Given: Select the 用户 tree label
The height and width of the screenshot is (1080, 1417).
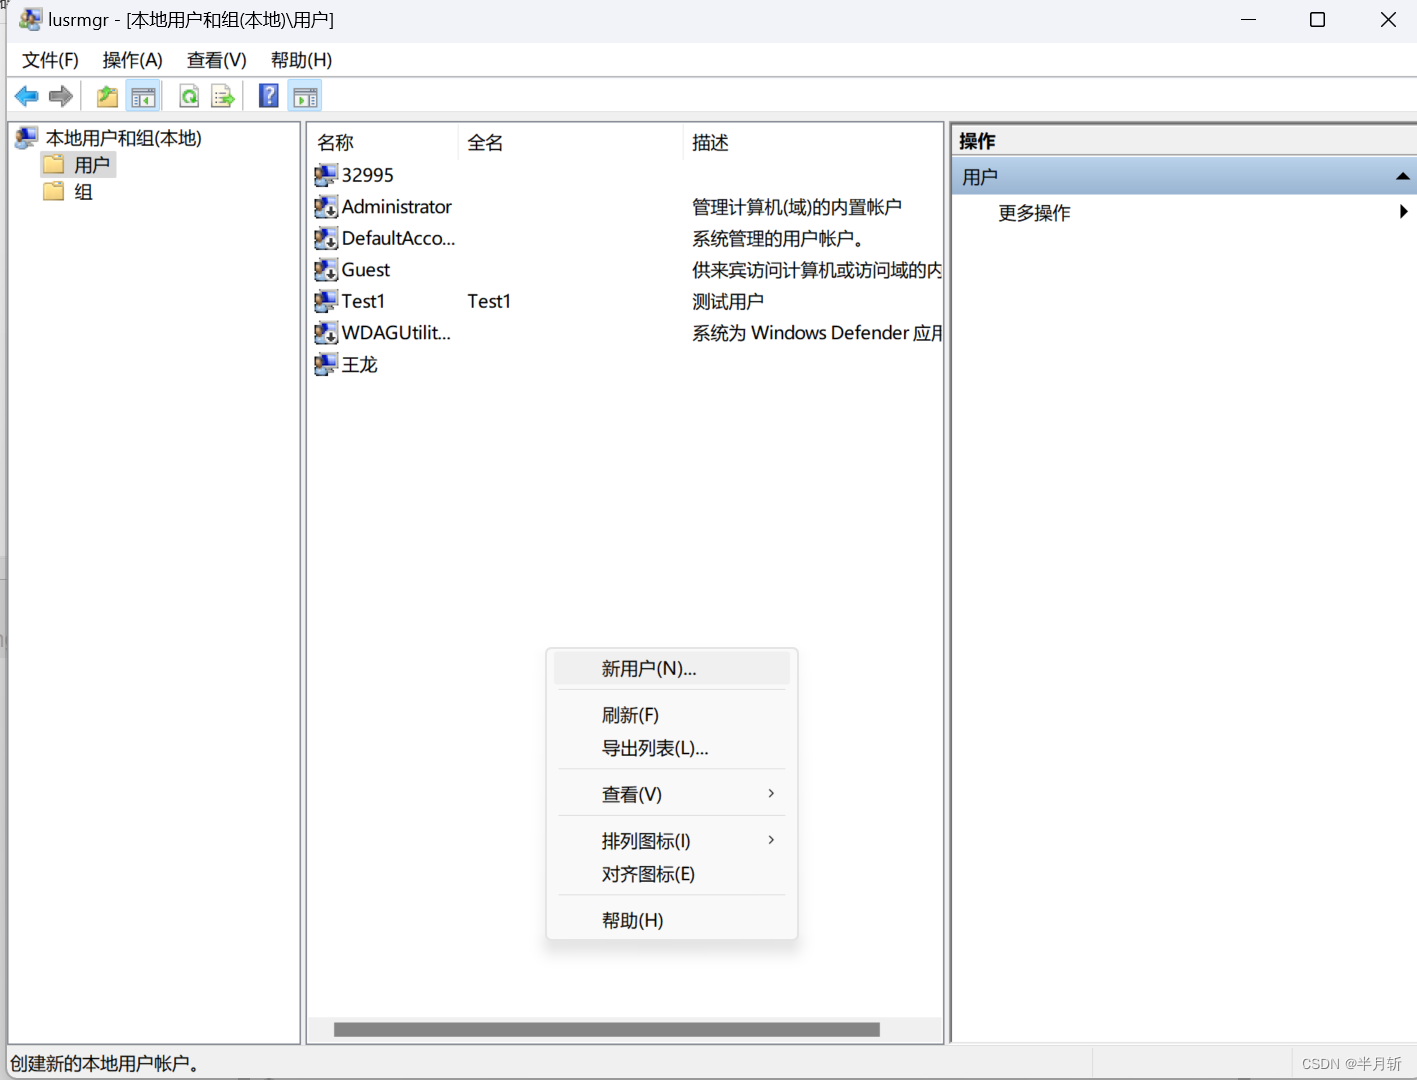Looking at the screenshot, I should pos(92,165).
